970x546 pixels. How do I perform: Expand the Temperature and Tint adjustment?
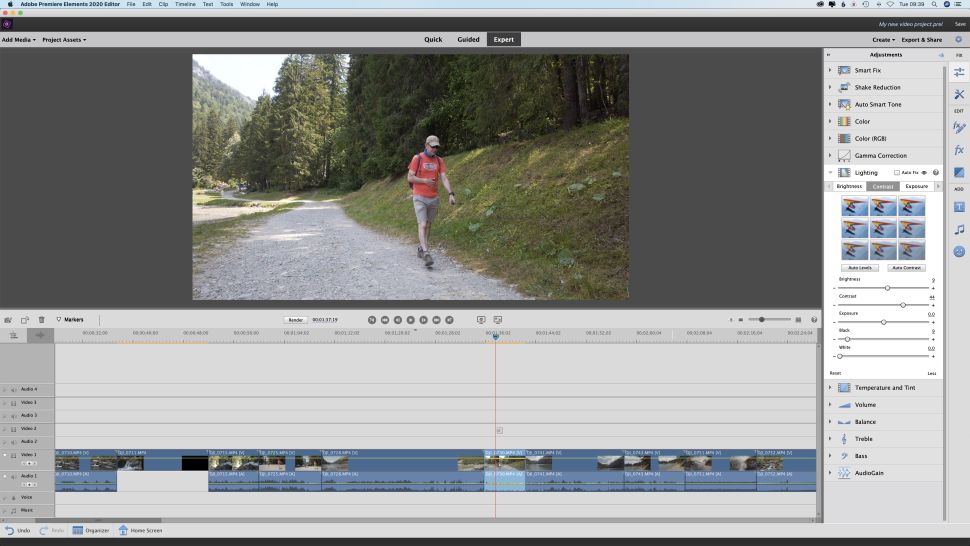(x=830, y=388)
